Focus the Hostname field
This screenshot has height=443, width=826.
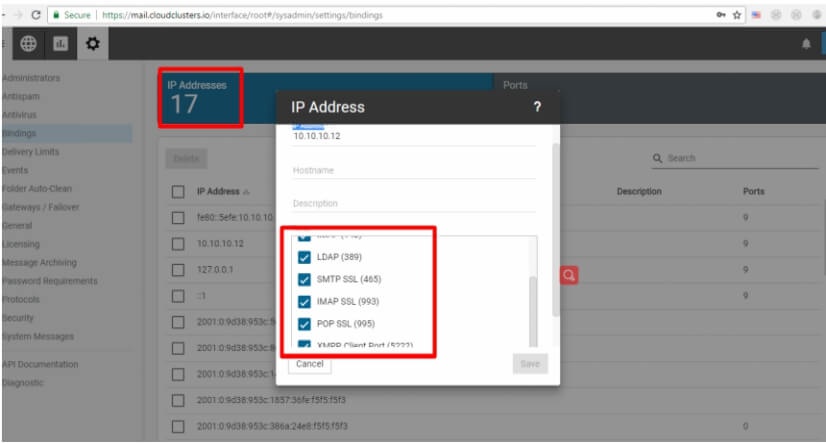[x=414, y=171]
